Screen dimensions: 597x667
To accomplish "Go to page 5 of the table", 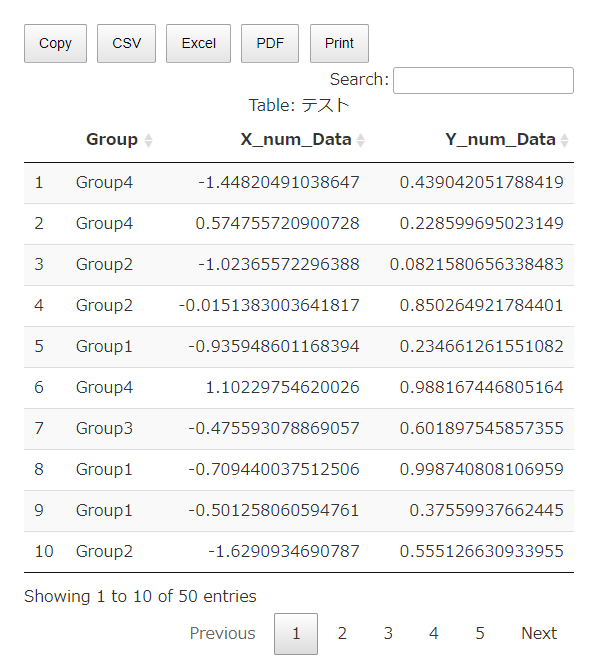I will [480, 633].
